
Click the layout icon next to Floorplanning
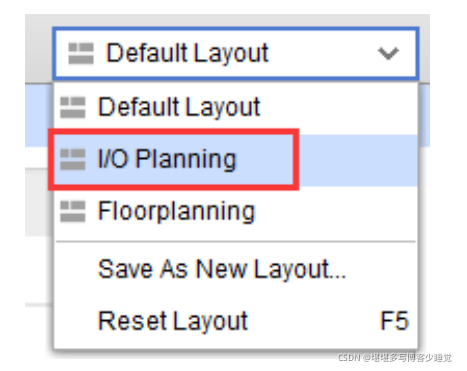73,211
